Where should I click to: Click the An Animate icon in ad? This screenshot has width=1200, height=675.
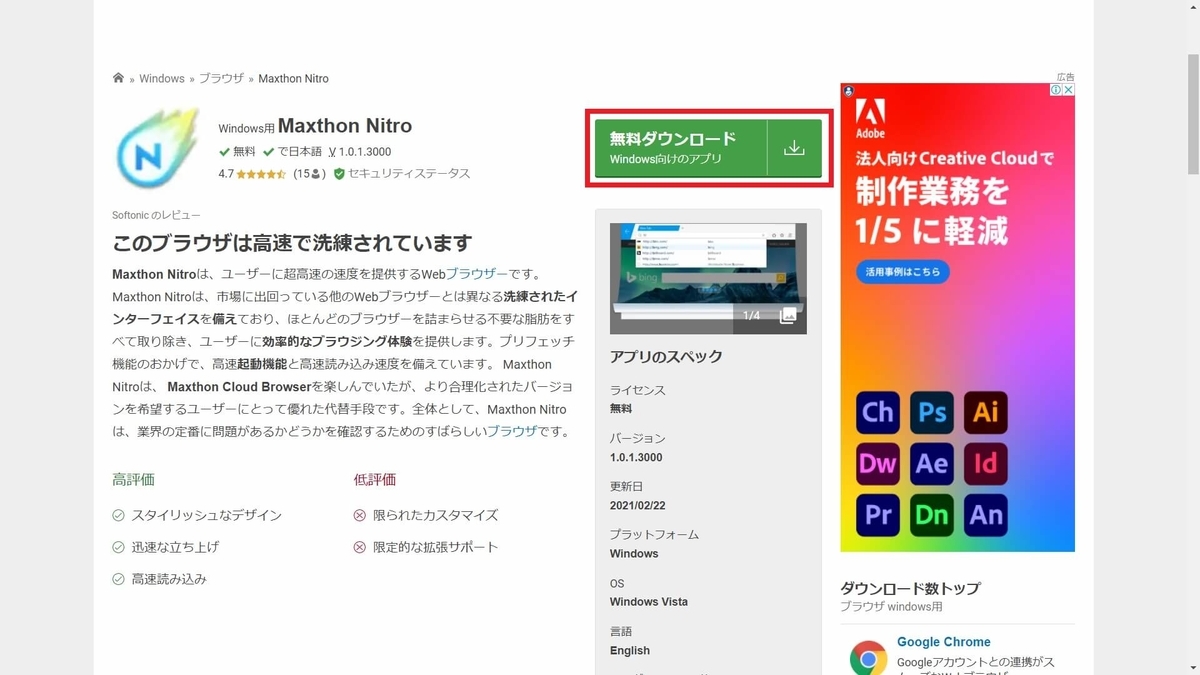click(x=986, y=515)
